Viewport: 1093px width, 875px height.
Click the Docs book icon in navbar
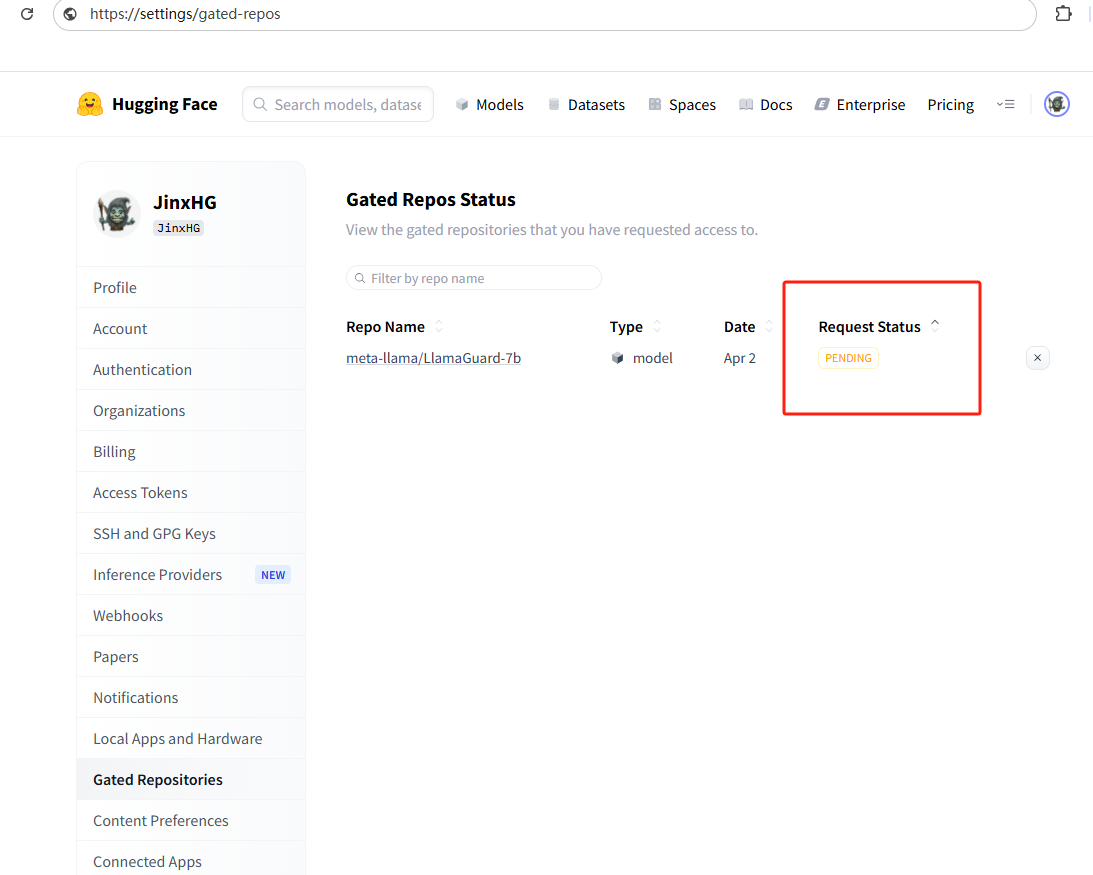click(x=746, y=105)
